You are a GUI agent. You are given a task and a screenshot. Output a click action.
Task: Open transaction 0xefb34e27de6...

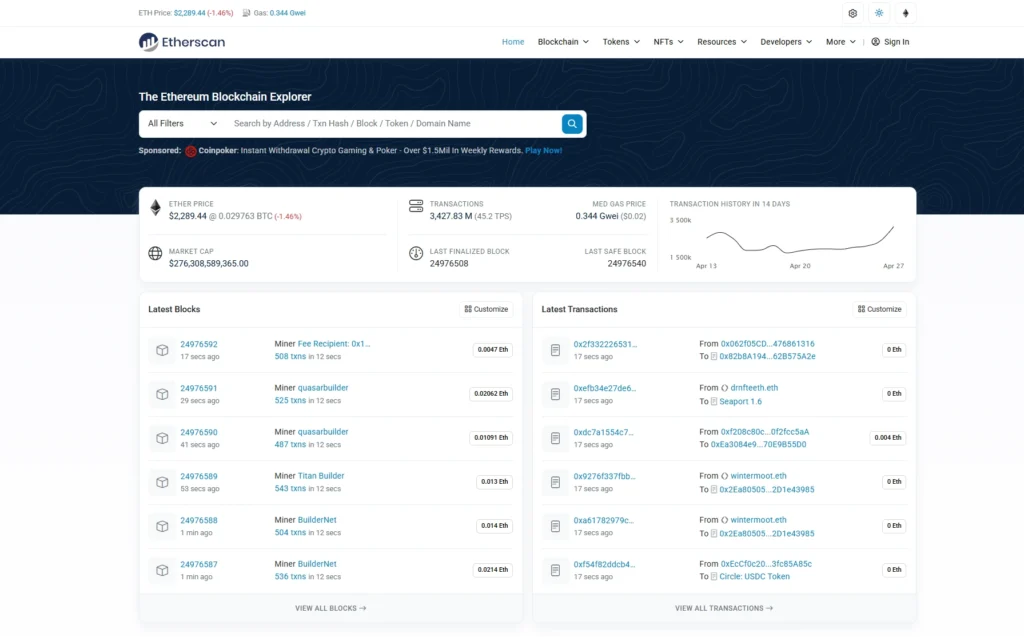(605, 388)
